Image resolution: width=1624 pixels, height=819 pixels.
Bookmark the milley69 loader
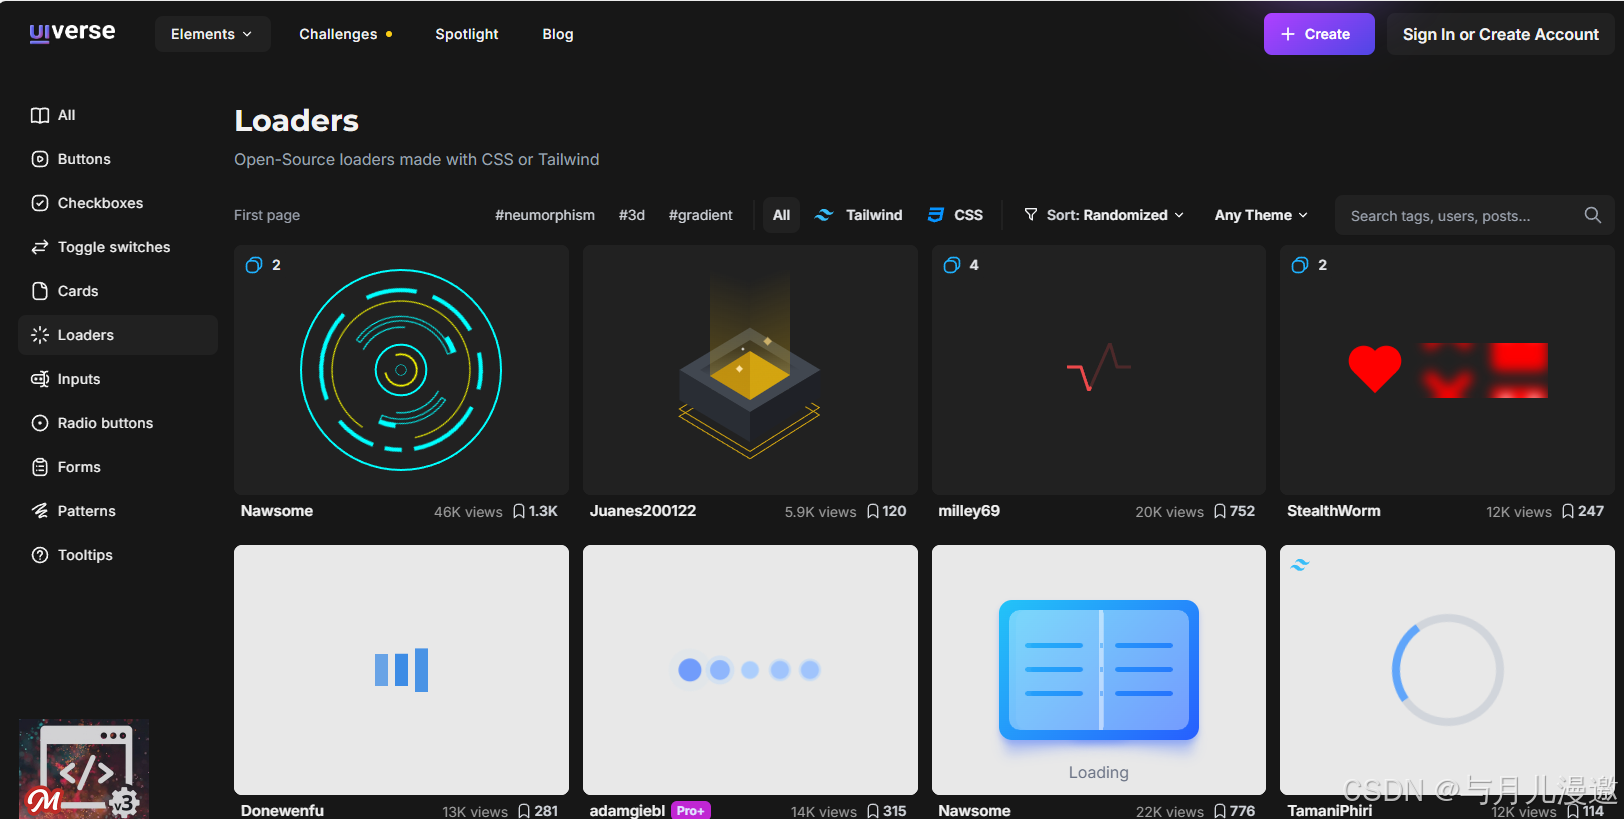point(1220,511)
